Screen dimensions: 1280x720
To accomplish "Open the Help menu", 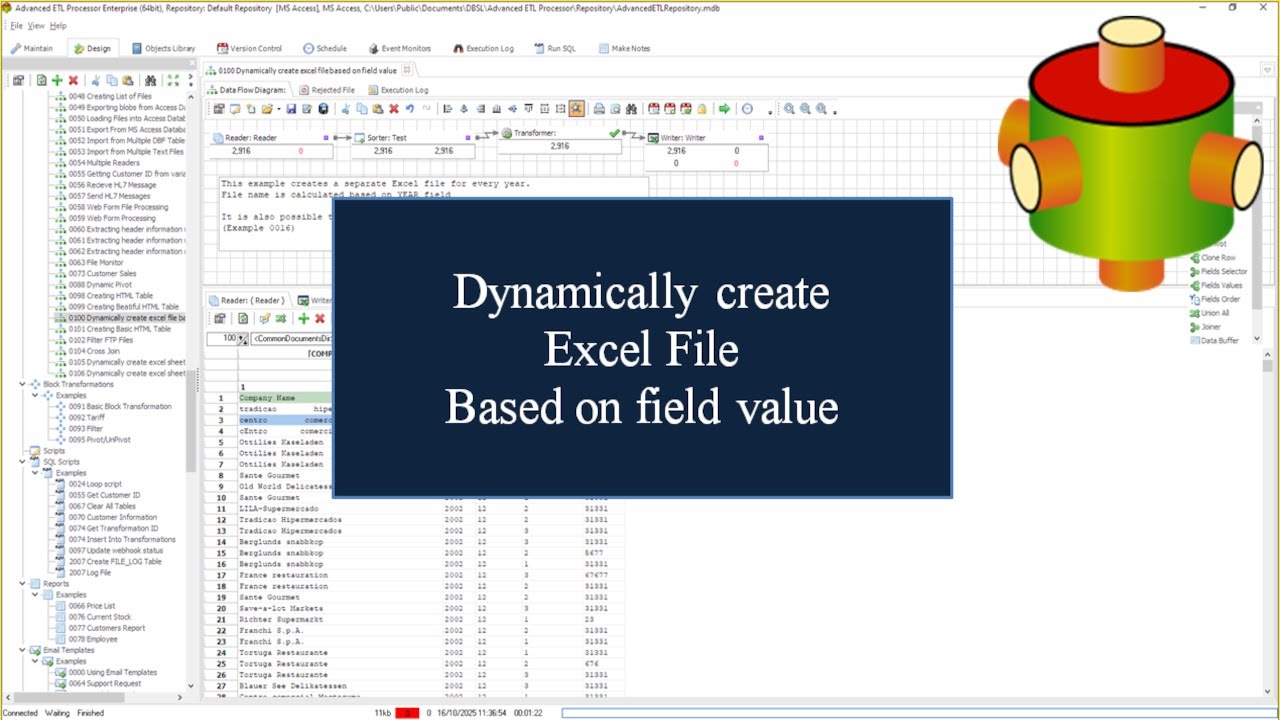I will [58, 25].
